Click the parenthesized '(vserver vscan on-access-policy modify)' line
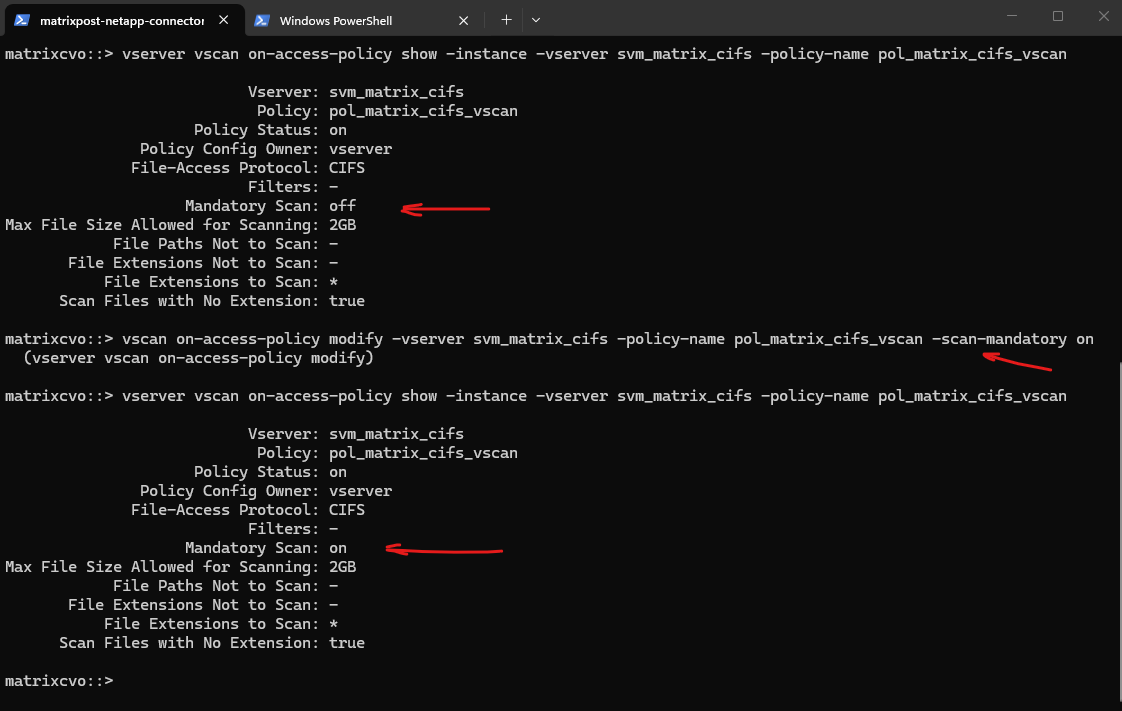This screenshot has height=711, width=1122. point(198,358)
